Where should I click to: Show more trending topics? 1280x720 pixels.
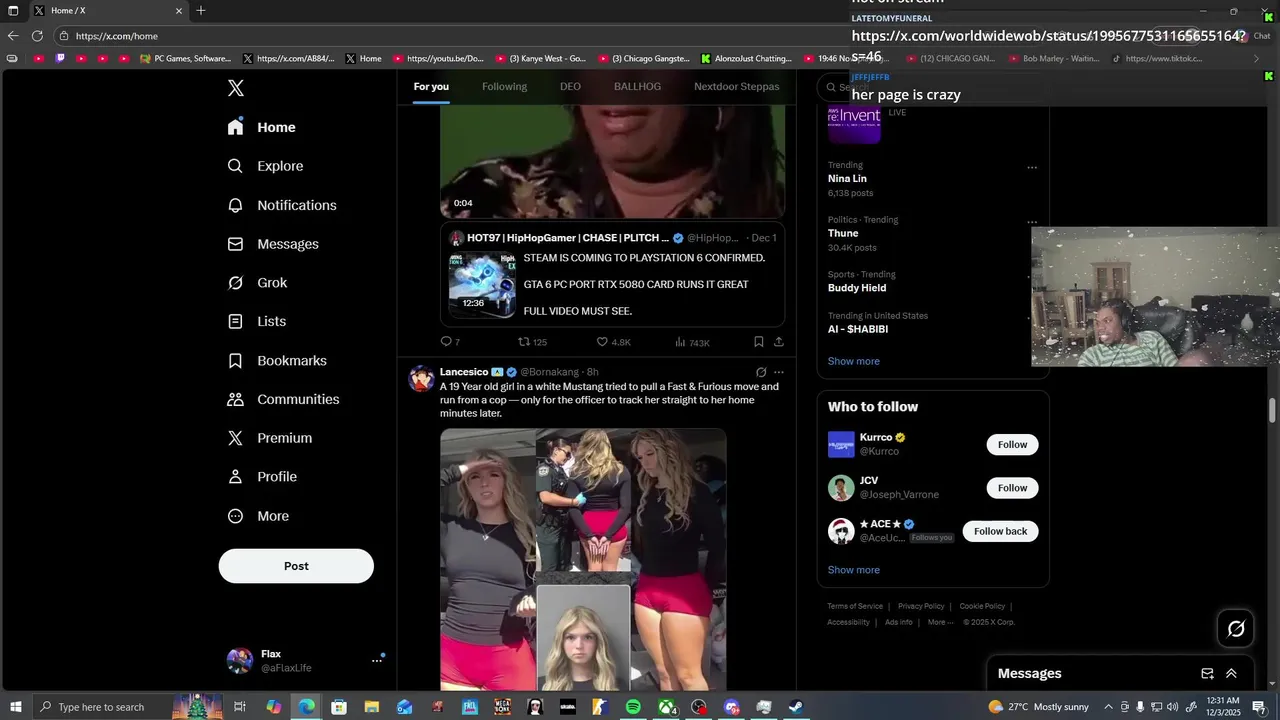click(x=853, y=361)
